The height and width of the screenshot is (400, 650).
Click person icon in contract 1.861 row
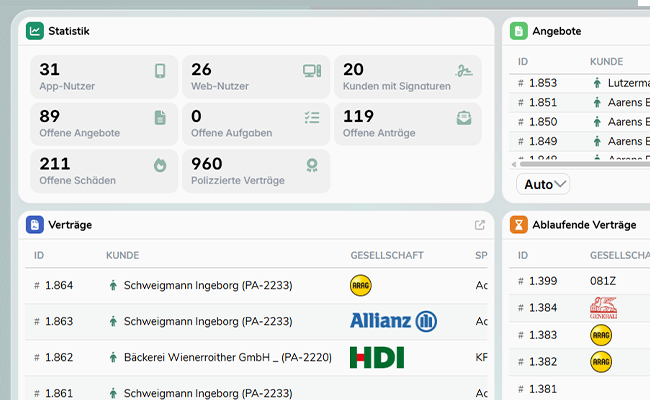tap(113, 393)
